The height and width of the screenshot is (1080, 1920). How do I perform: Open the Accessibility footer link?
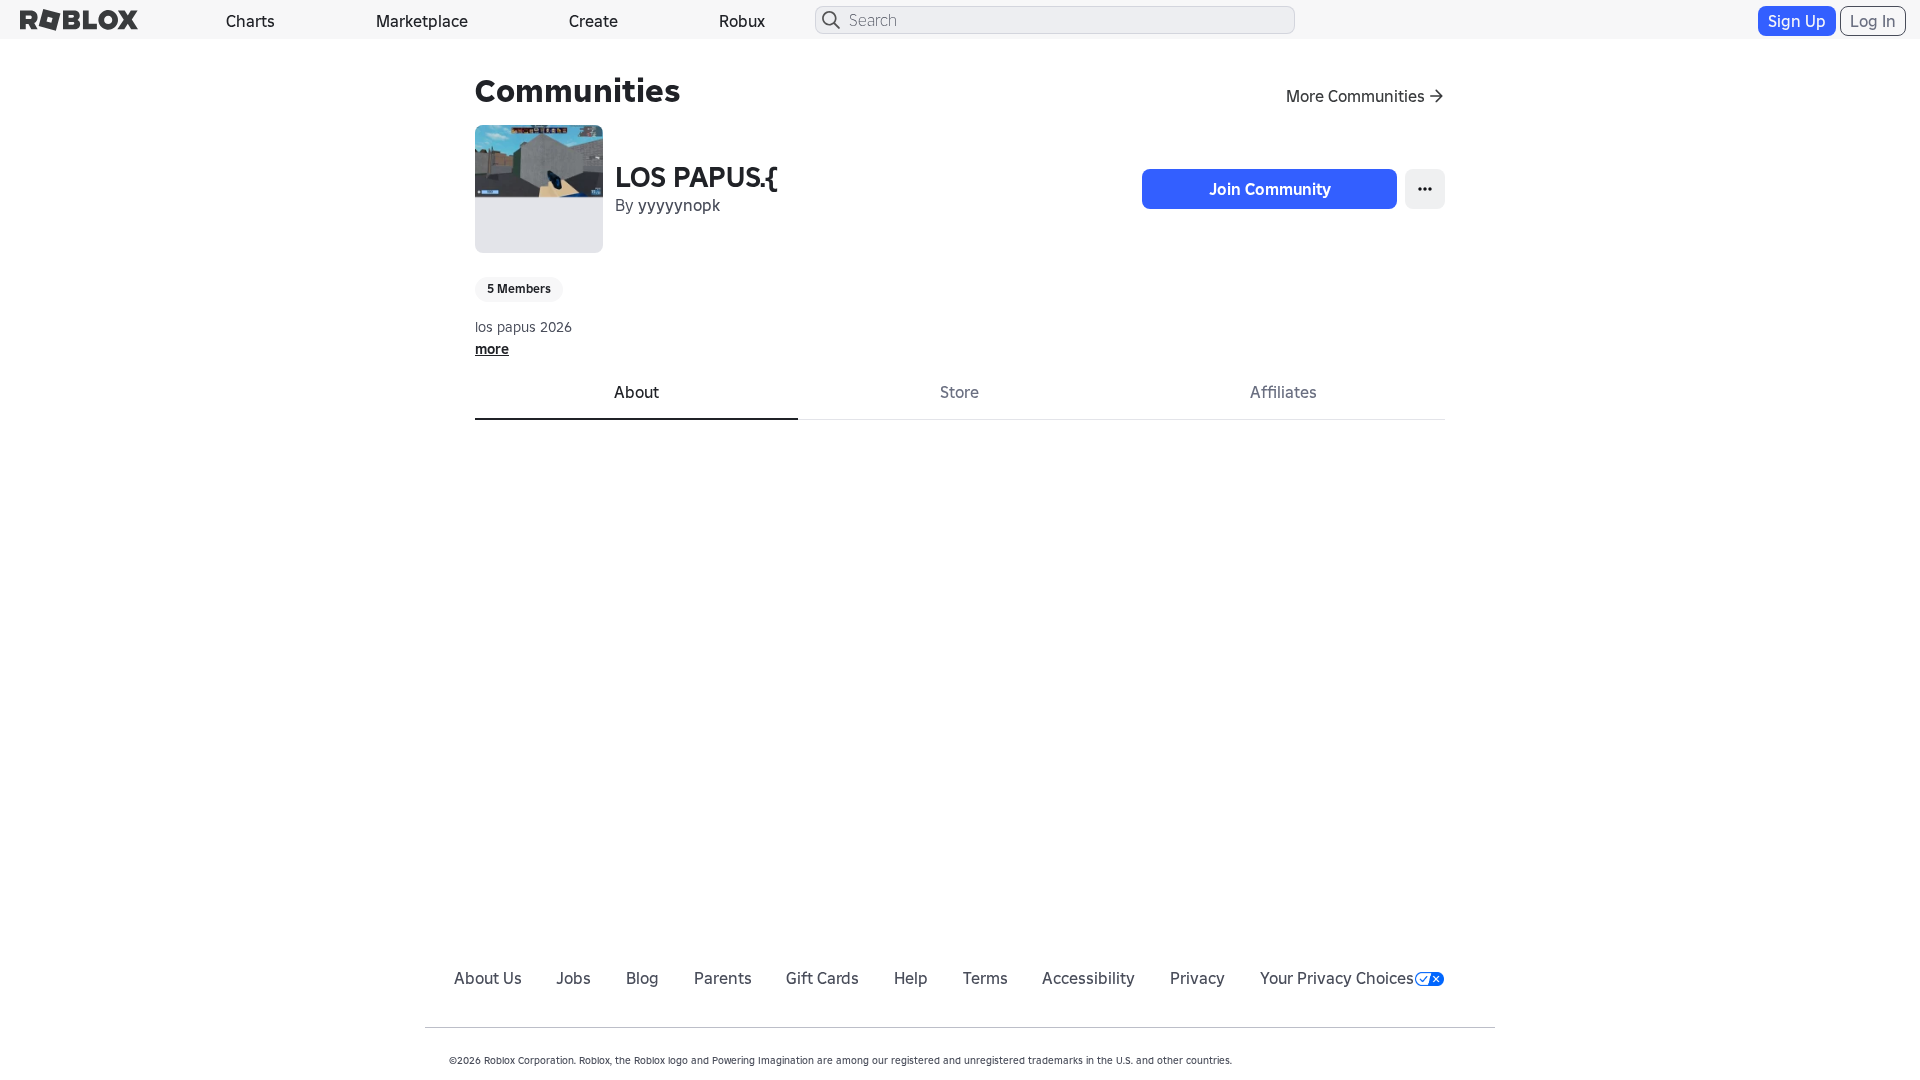[1088, 978]
